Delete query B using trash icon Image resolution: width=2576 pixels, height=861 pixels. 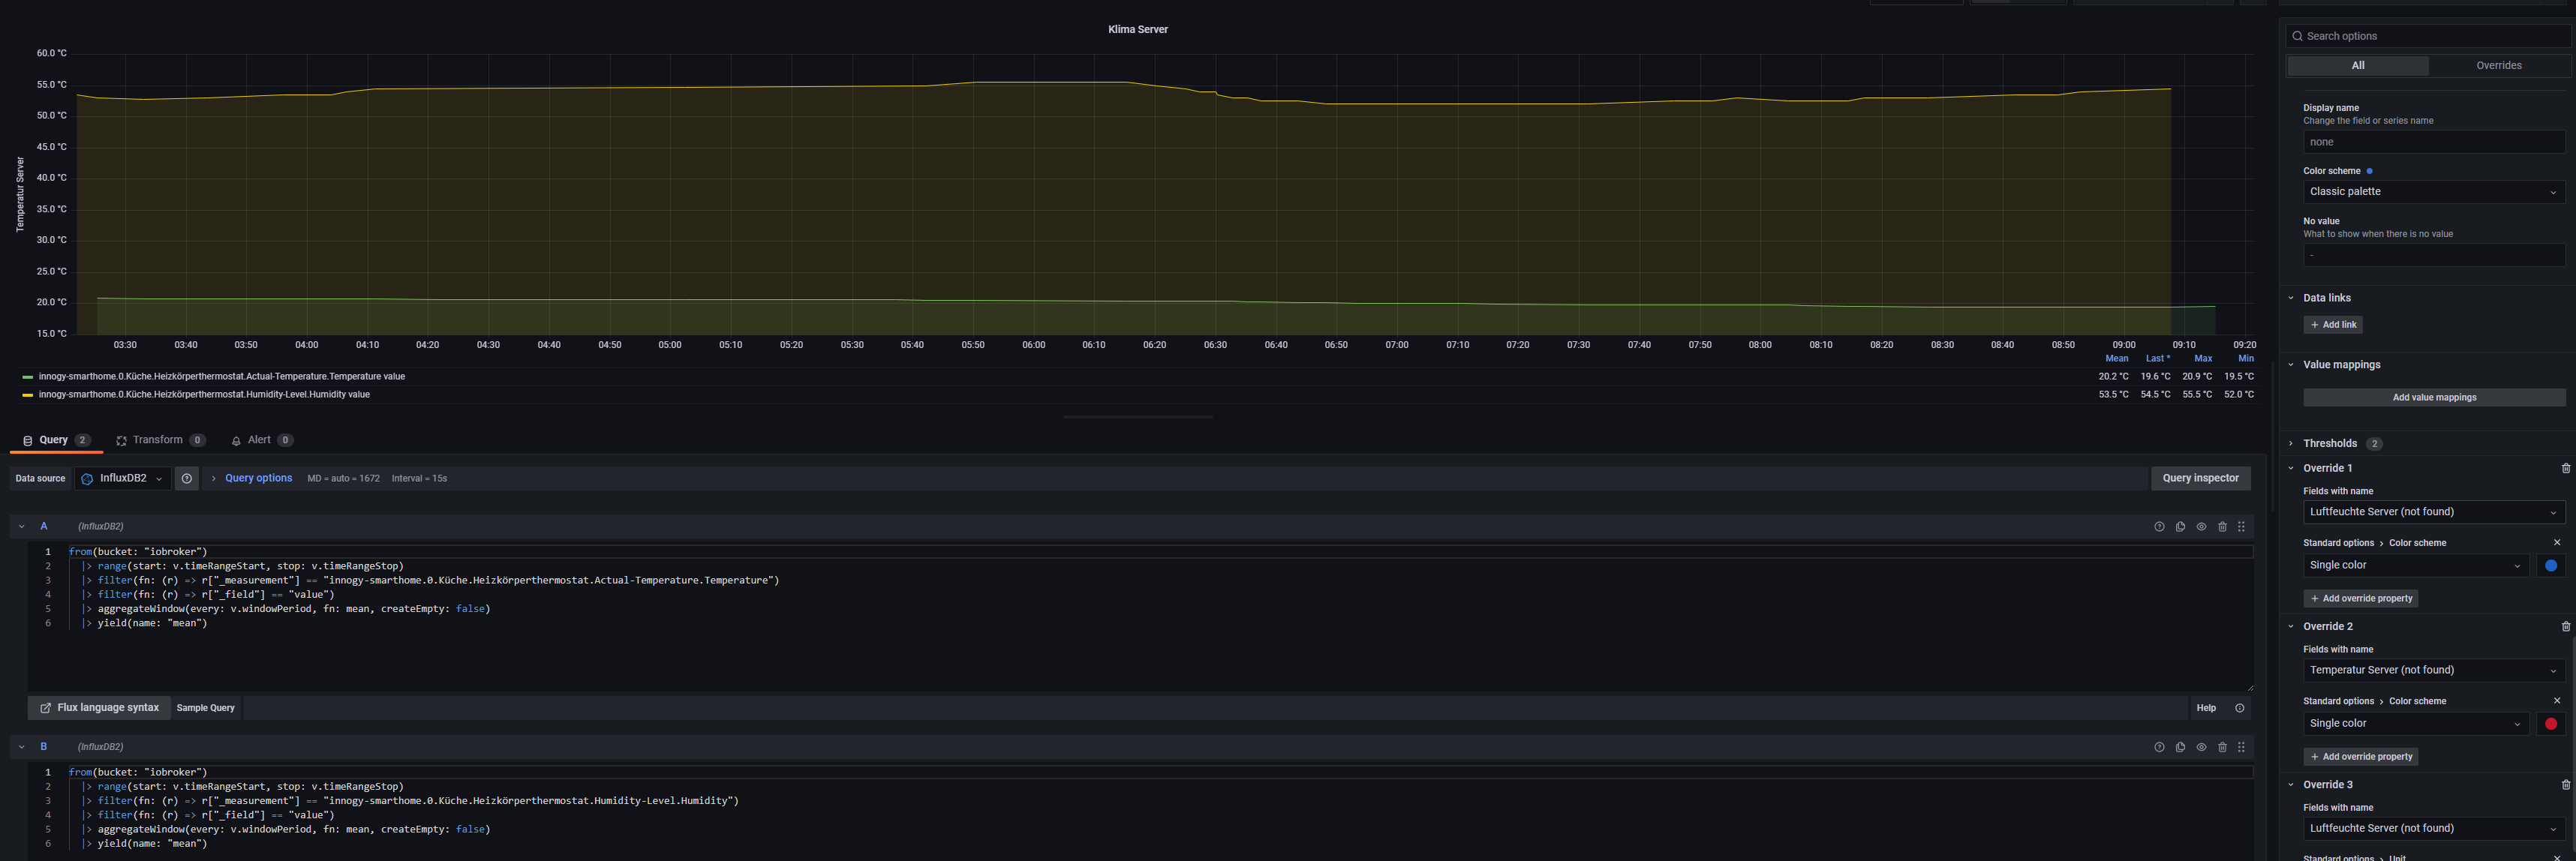(x=2222, y=747)
